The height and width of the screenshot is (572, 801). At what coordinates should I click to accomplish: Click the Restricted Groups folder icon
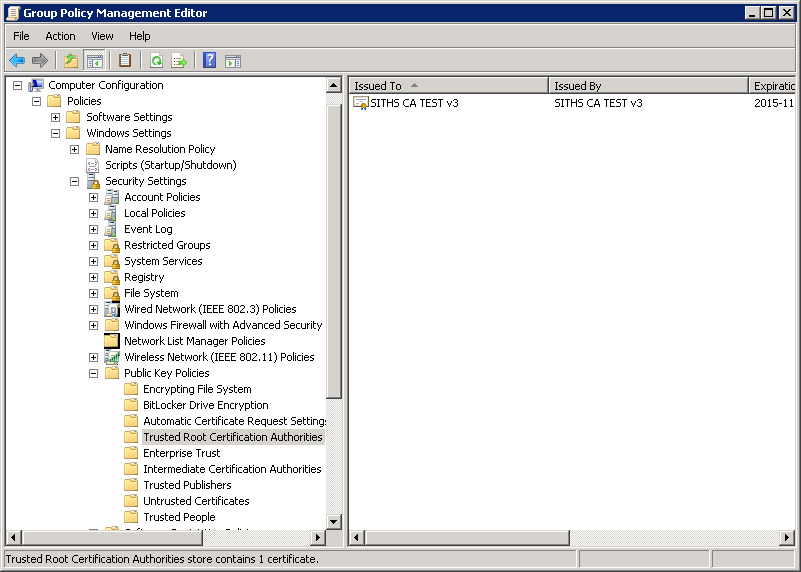[x=112, y=245]
